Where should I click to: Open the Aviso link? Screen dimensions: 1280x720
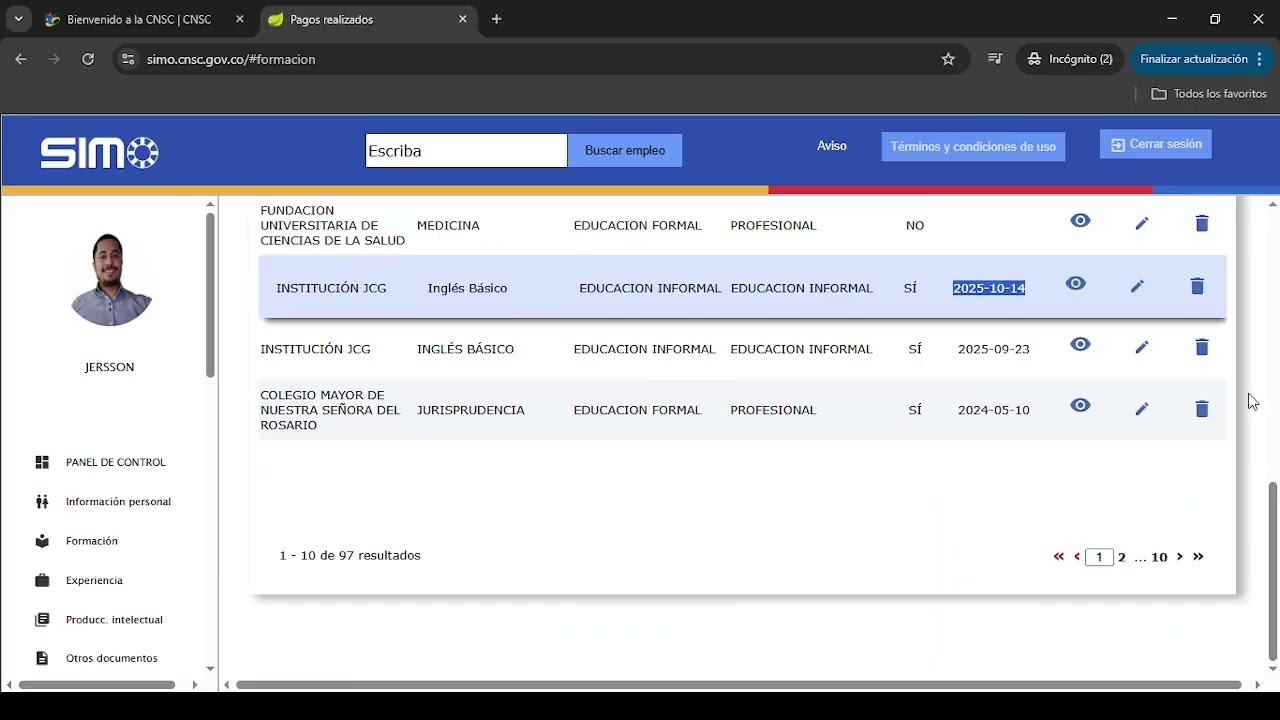[832, 146]
